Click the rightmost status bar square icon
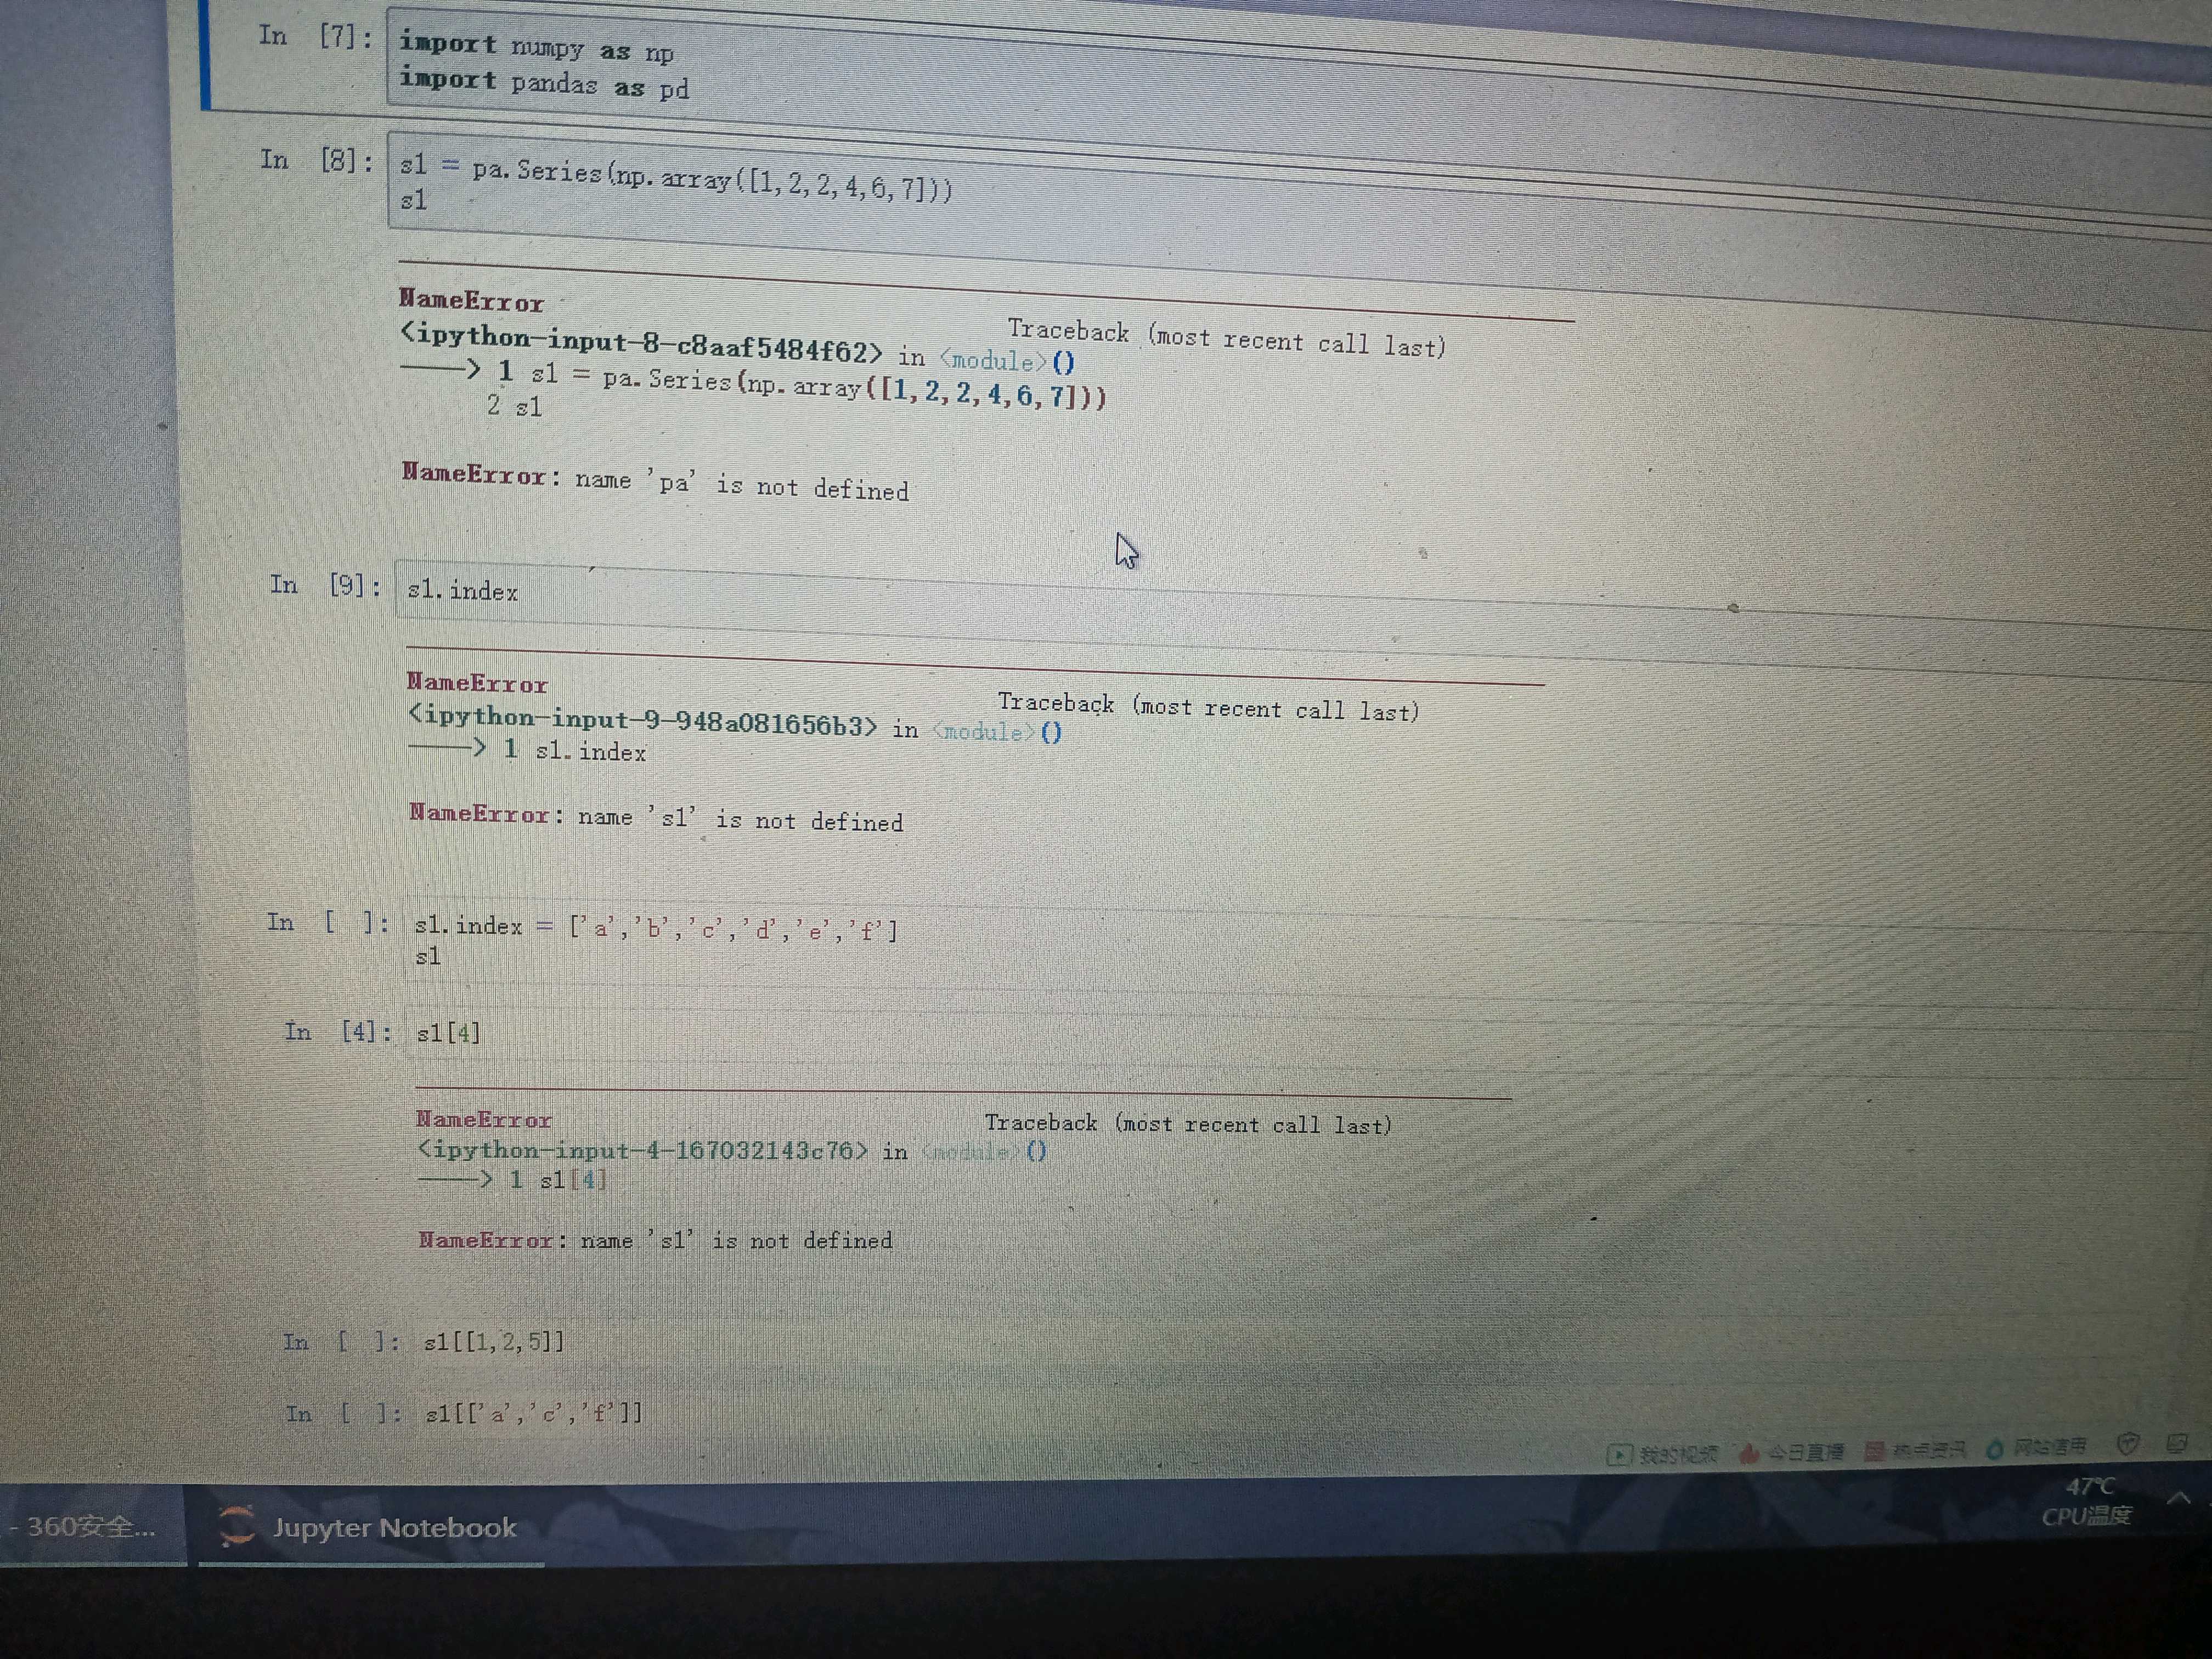Screen dimensions: 2212x1659 (x=2177, y=1443)
